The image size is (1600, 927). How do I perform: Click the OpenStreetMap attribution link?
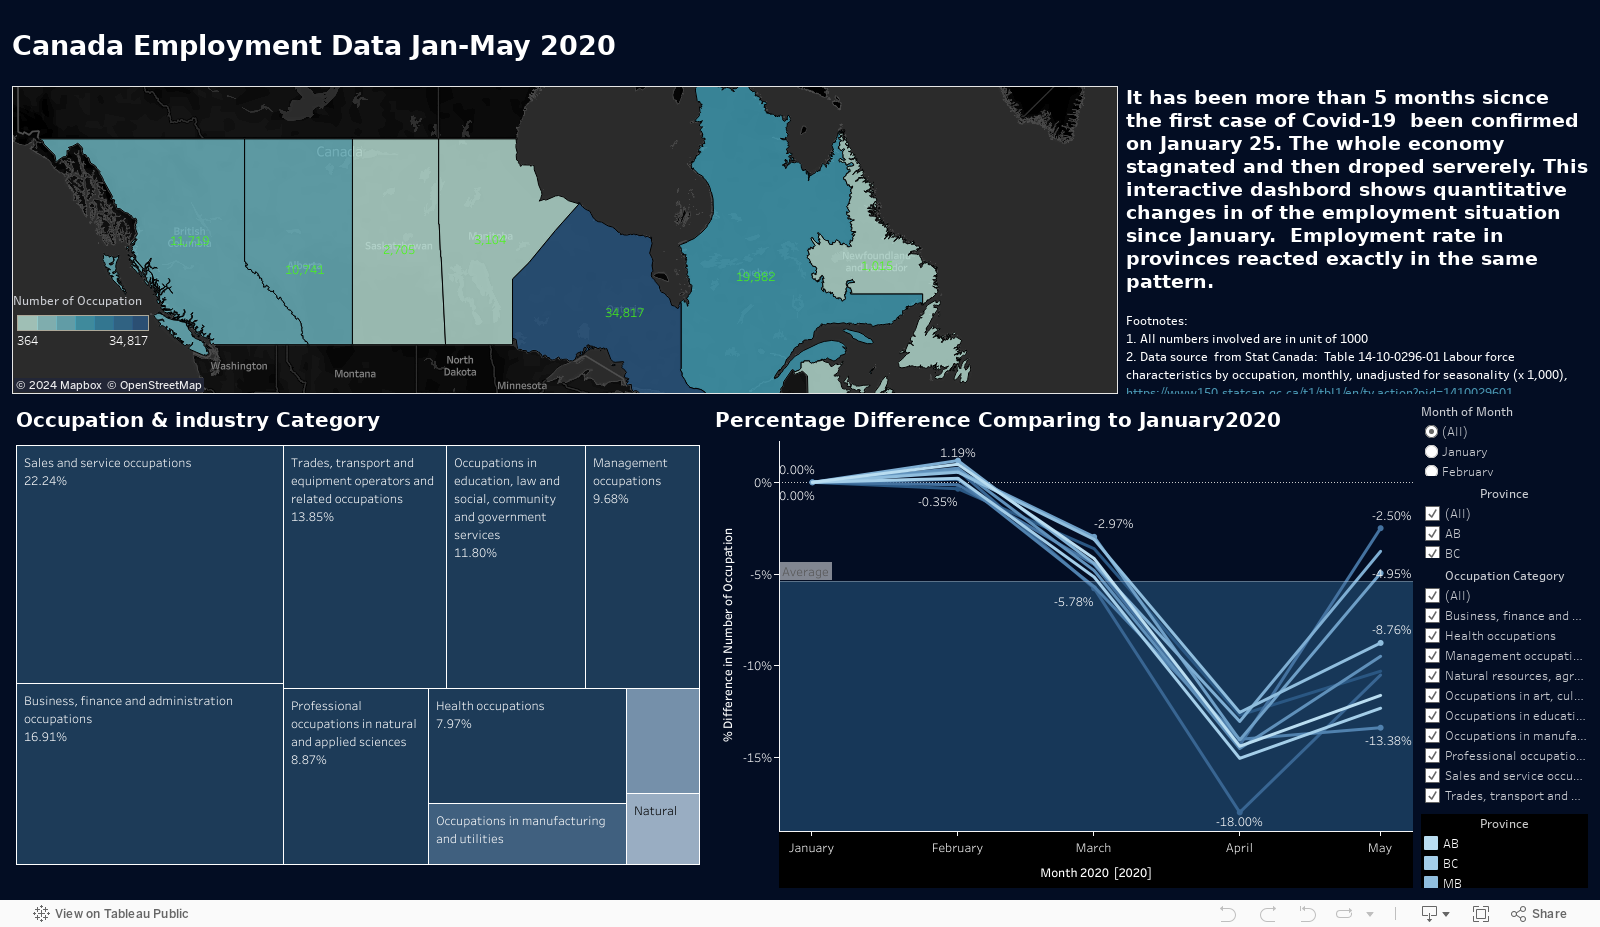click(x=154, y=385)
